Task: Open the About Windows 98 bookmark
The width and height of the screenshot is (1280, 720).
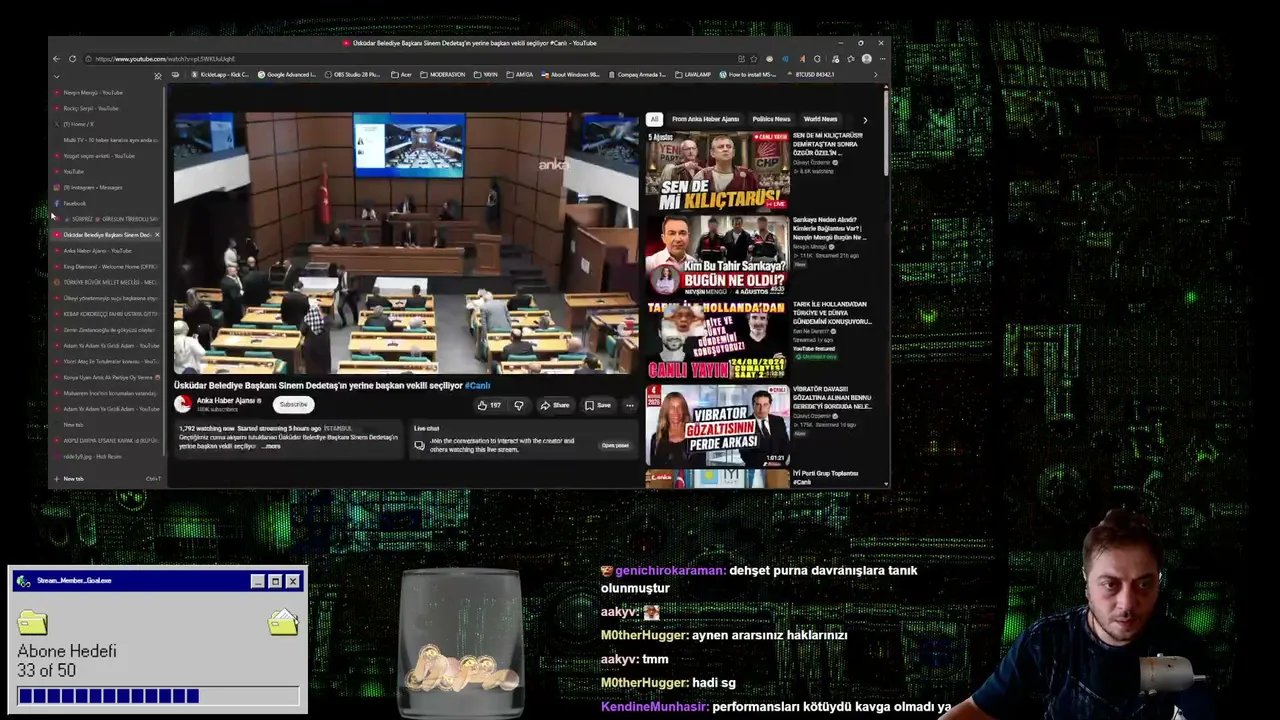Action: (x=571, y=75)
